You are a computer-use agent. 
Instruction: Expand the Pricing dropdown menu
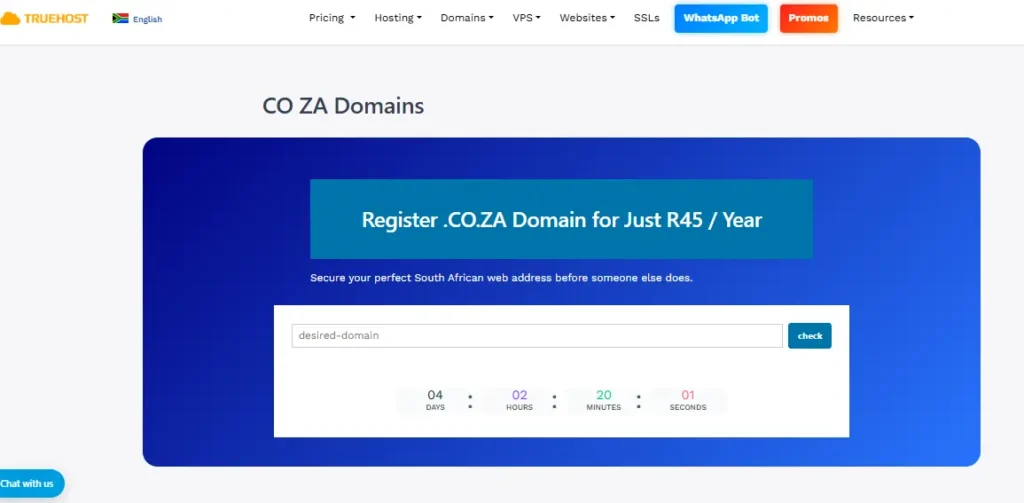[x=332, y=18]
